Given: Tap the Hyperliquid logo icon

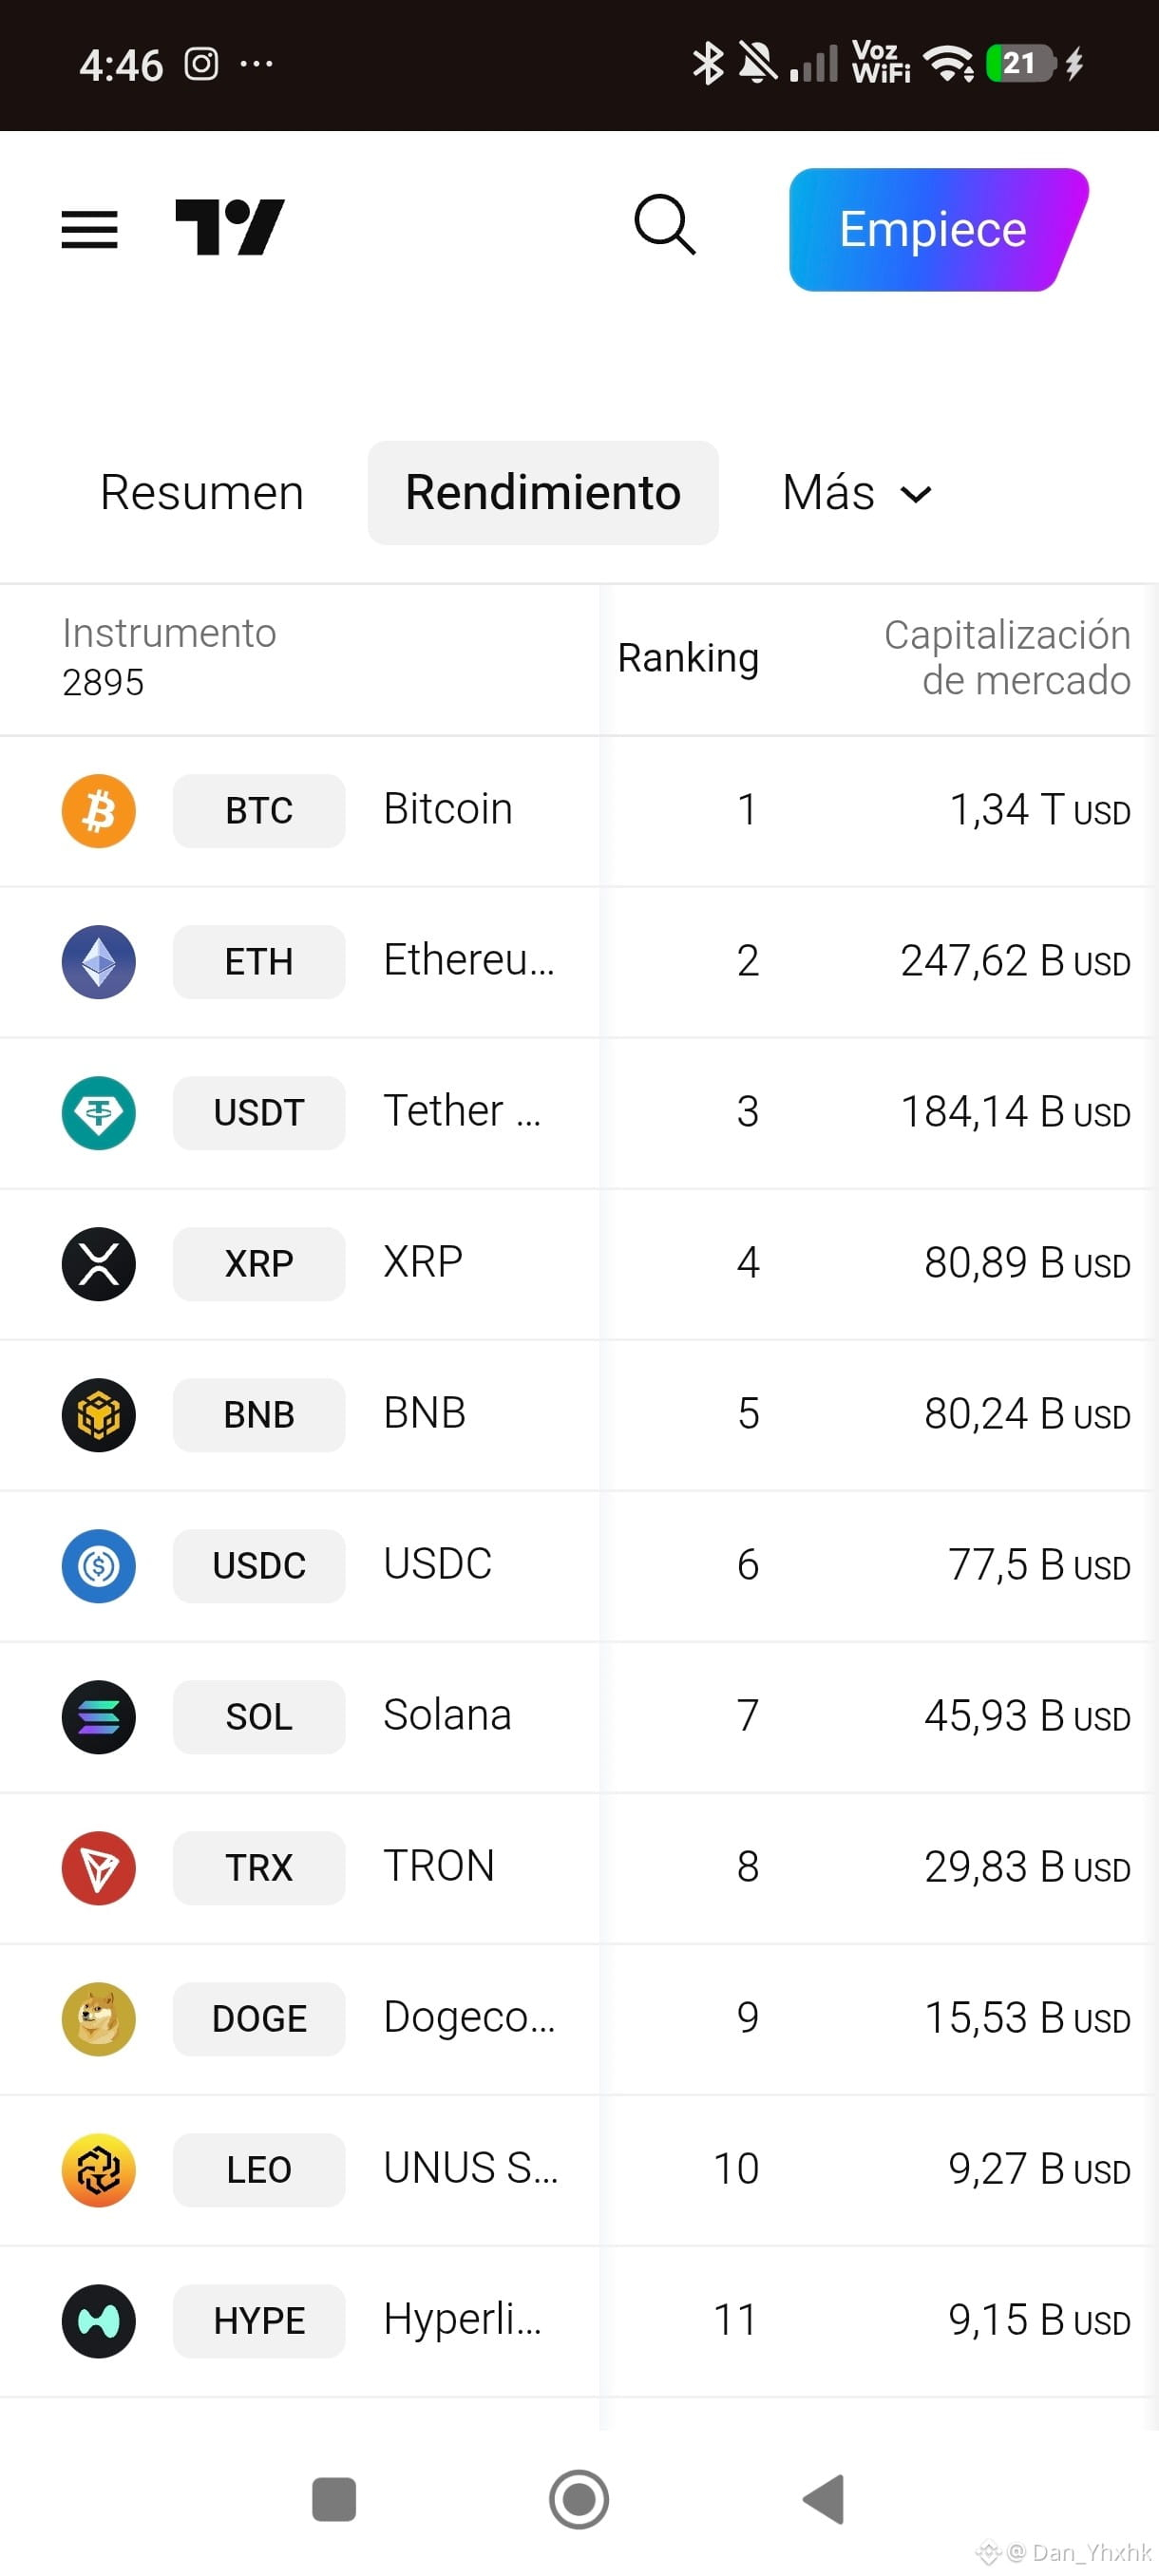Looking at the screenshot, I should pyautogui.click(x=98, y=2321).
